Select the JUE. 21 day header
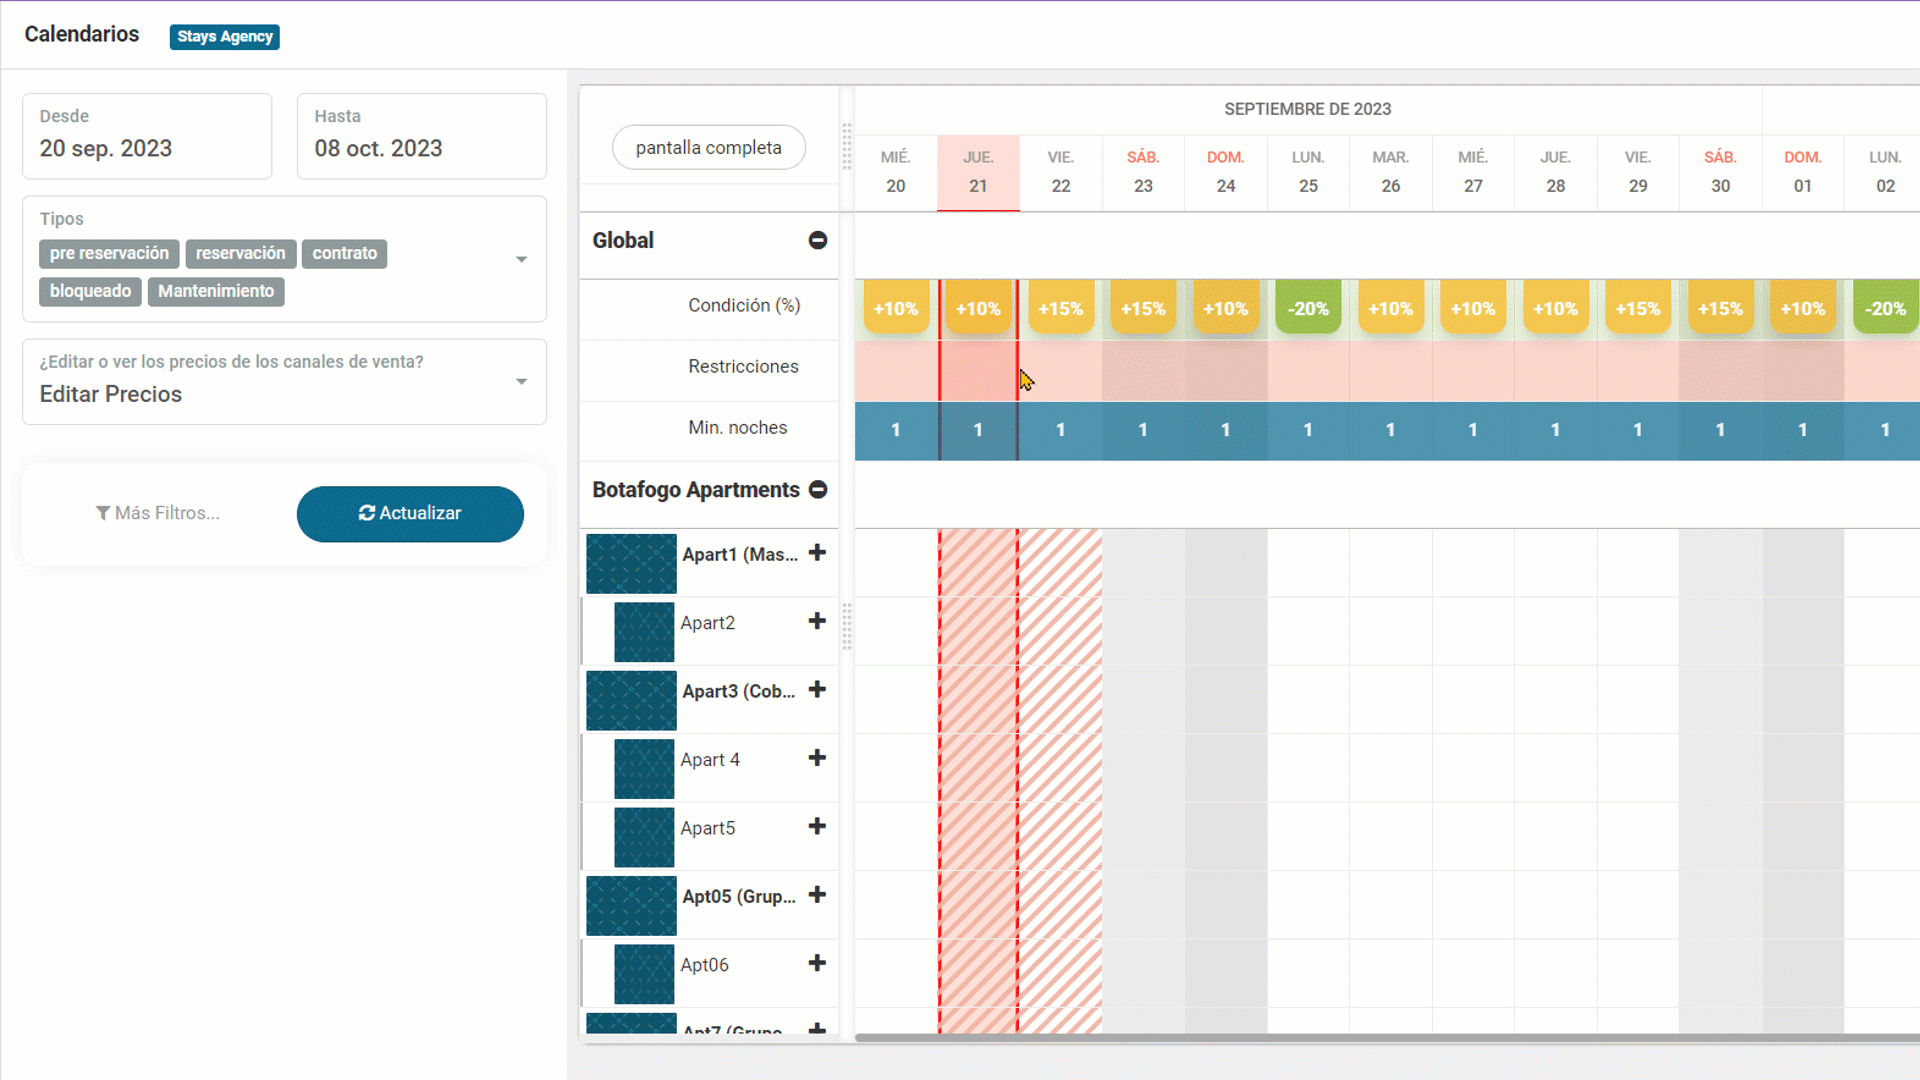Viewport: 1920px width, 1080px height. [978, 172]
